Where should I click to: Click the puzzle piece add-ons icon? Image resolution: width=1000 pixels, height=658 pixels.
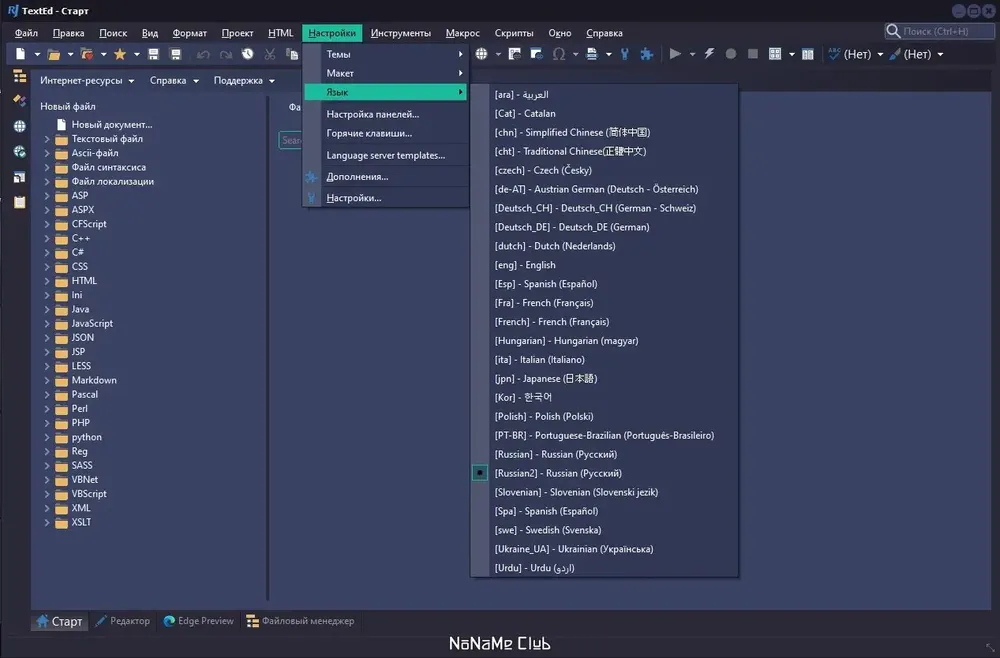pos(647,54)
